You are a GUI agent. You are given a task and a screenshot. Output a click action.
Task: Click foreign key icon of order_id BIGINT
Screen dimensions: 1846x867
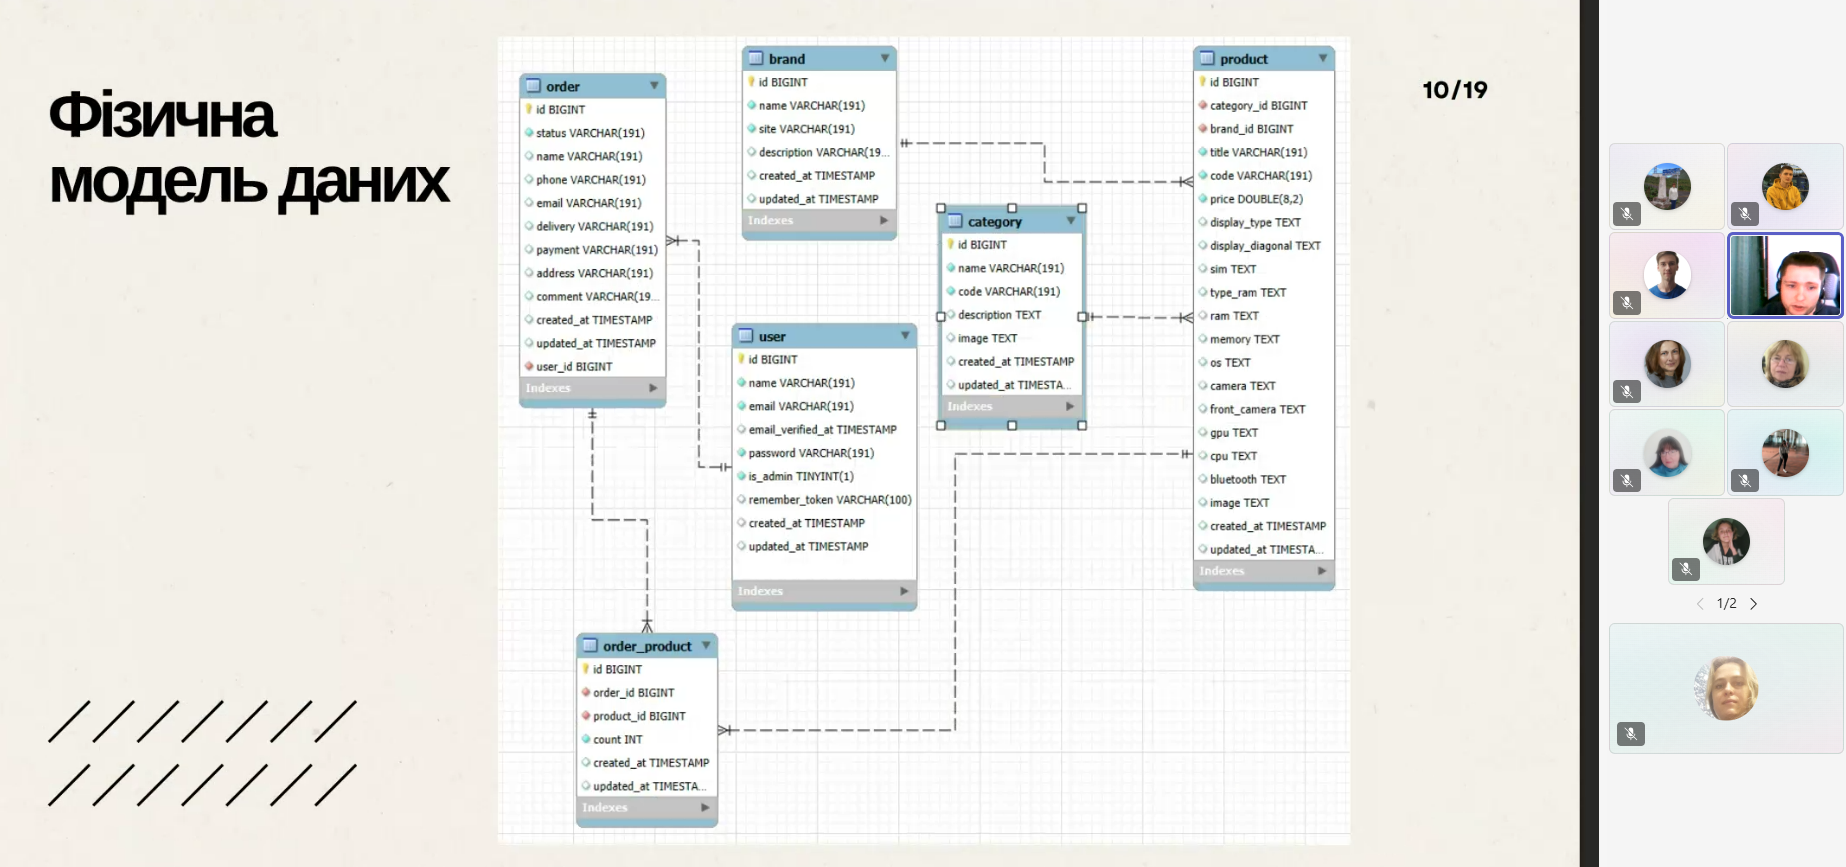(586, 692)
